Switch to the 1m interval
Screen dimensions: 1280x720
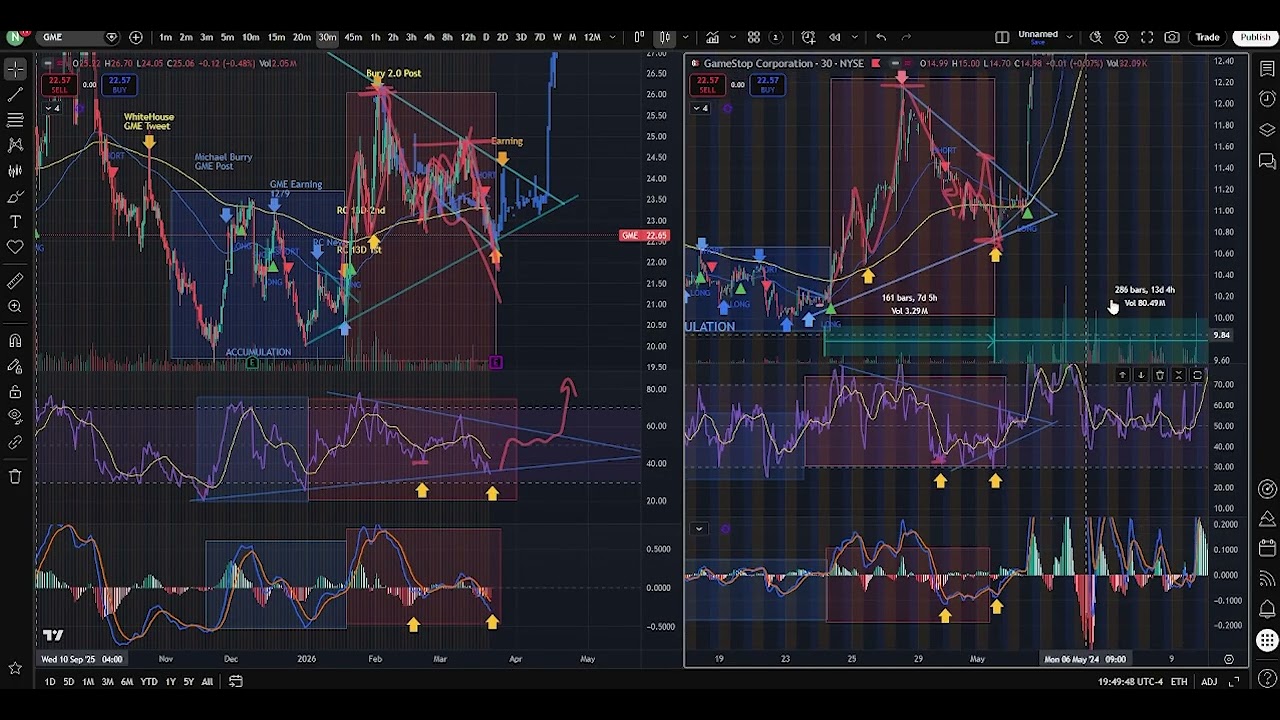click(165, 37)
